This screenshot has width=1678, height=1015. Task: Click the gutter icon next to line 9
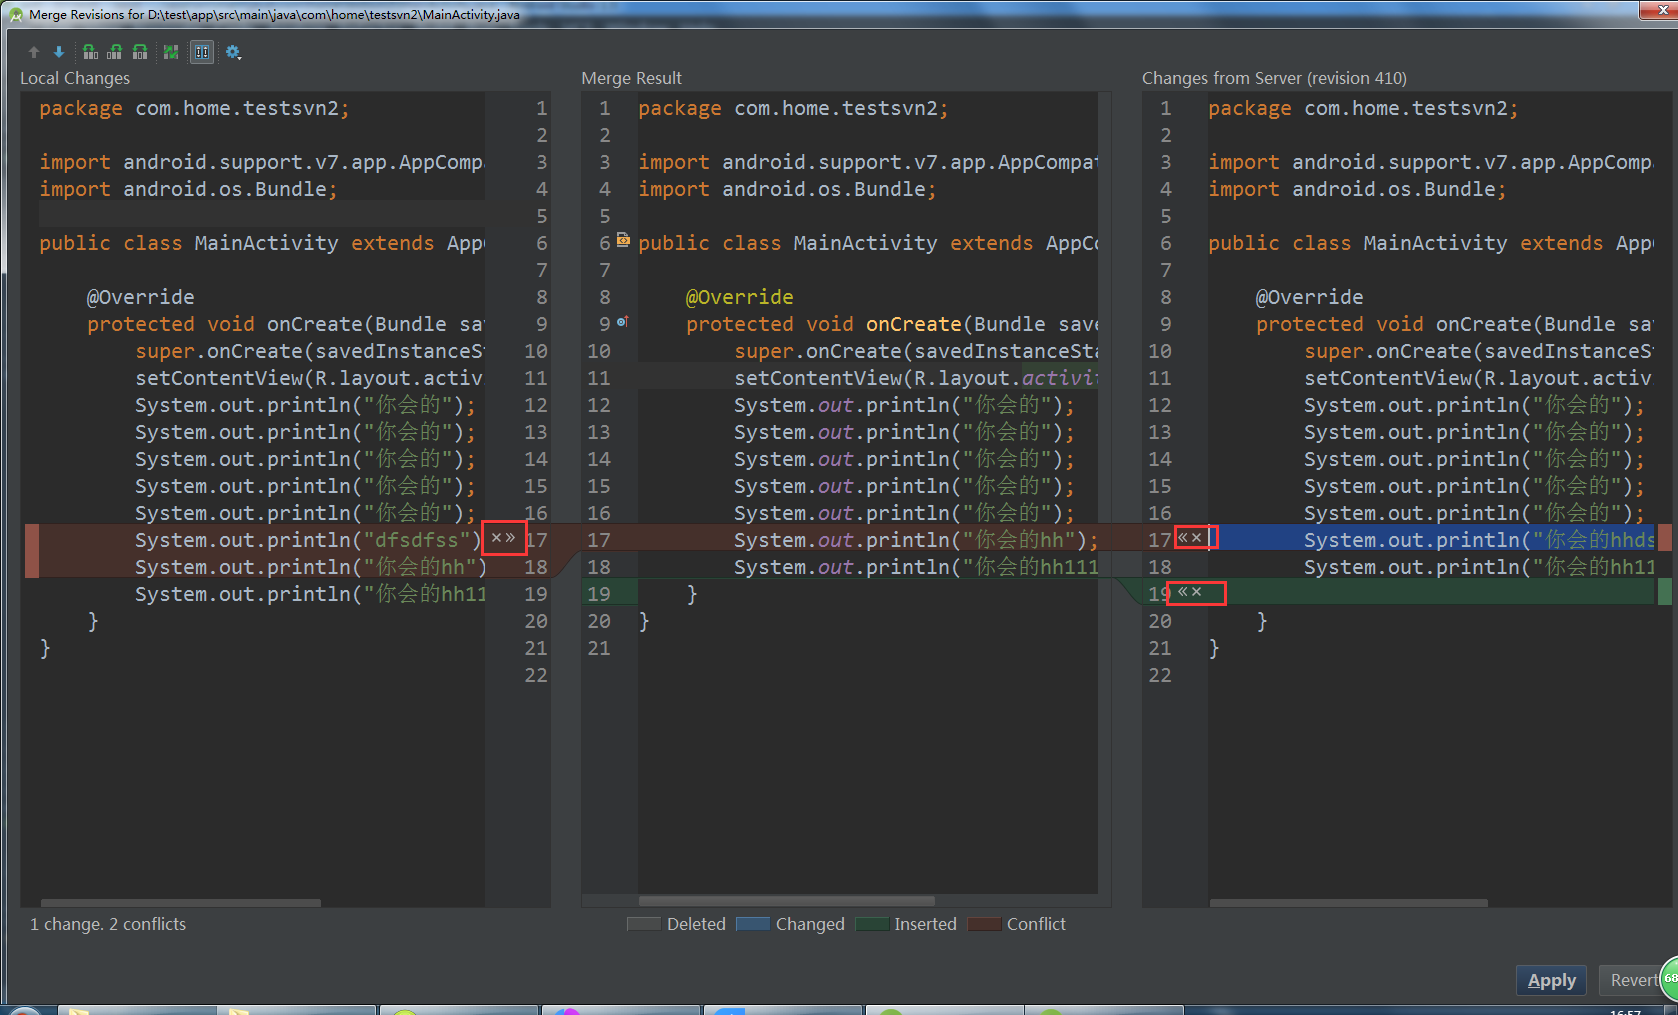coord(622,320)
